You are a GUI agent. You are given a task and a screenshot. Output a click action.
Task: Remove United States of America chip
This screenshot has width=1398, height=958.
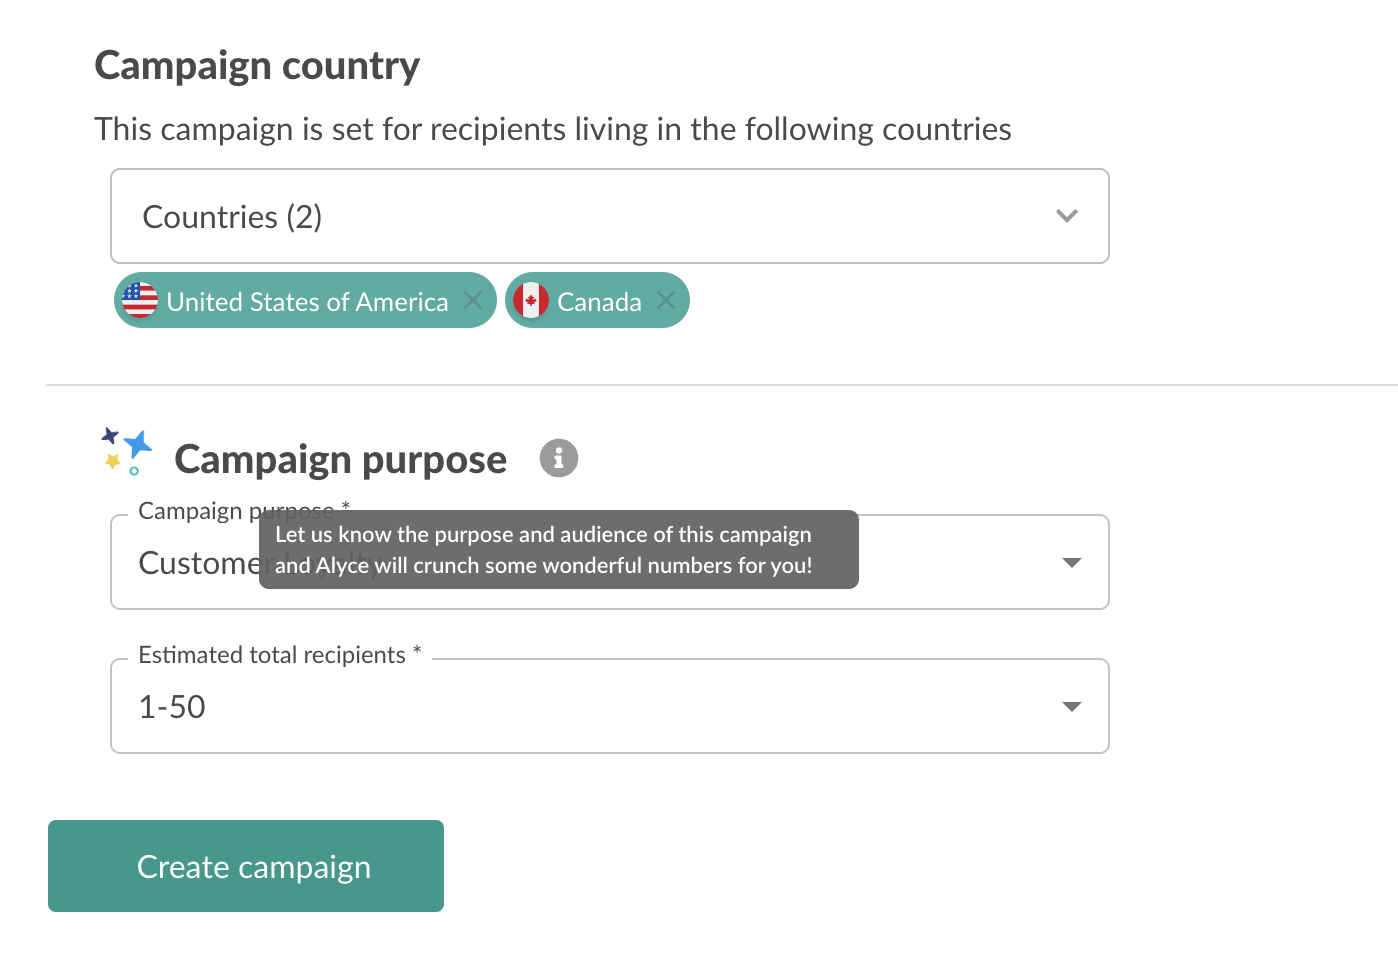[x=473, y=300]
